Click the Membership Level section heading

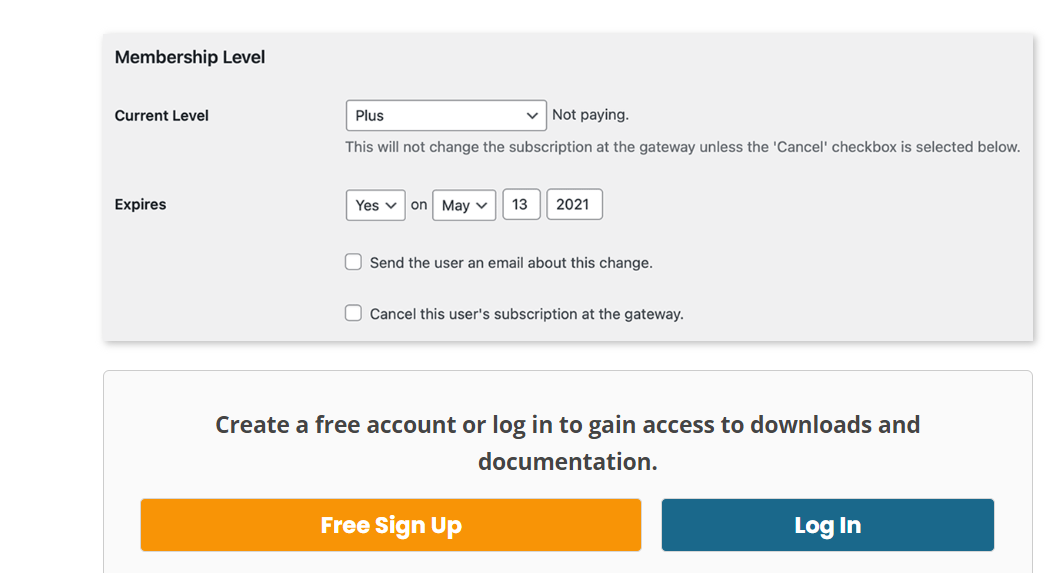(190, 57)
